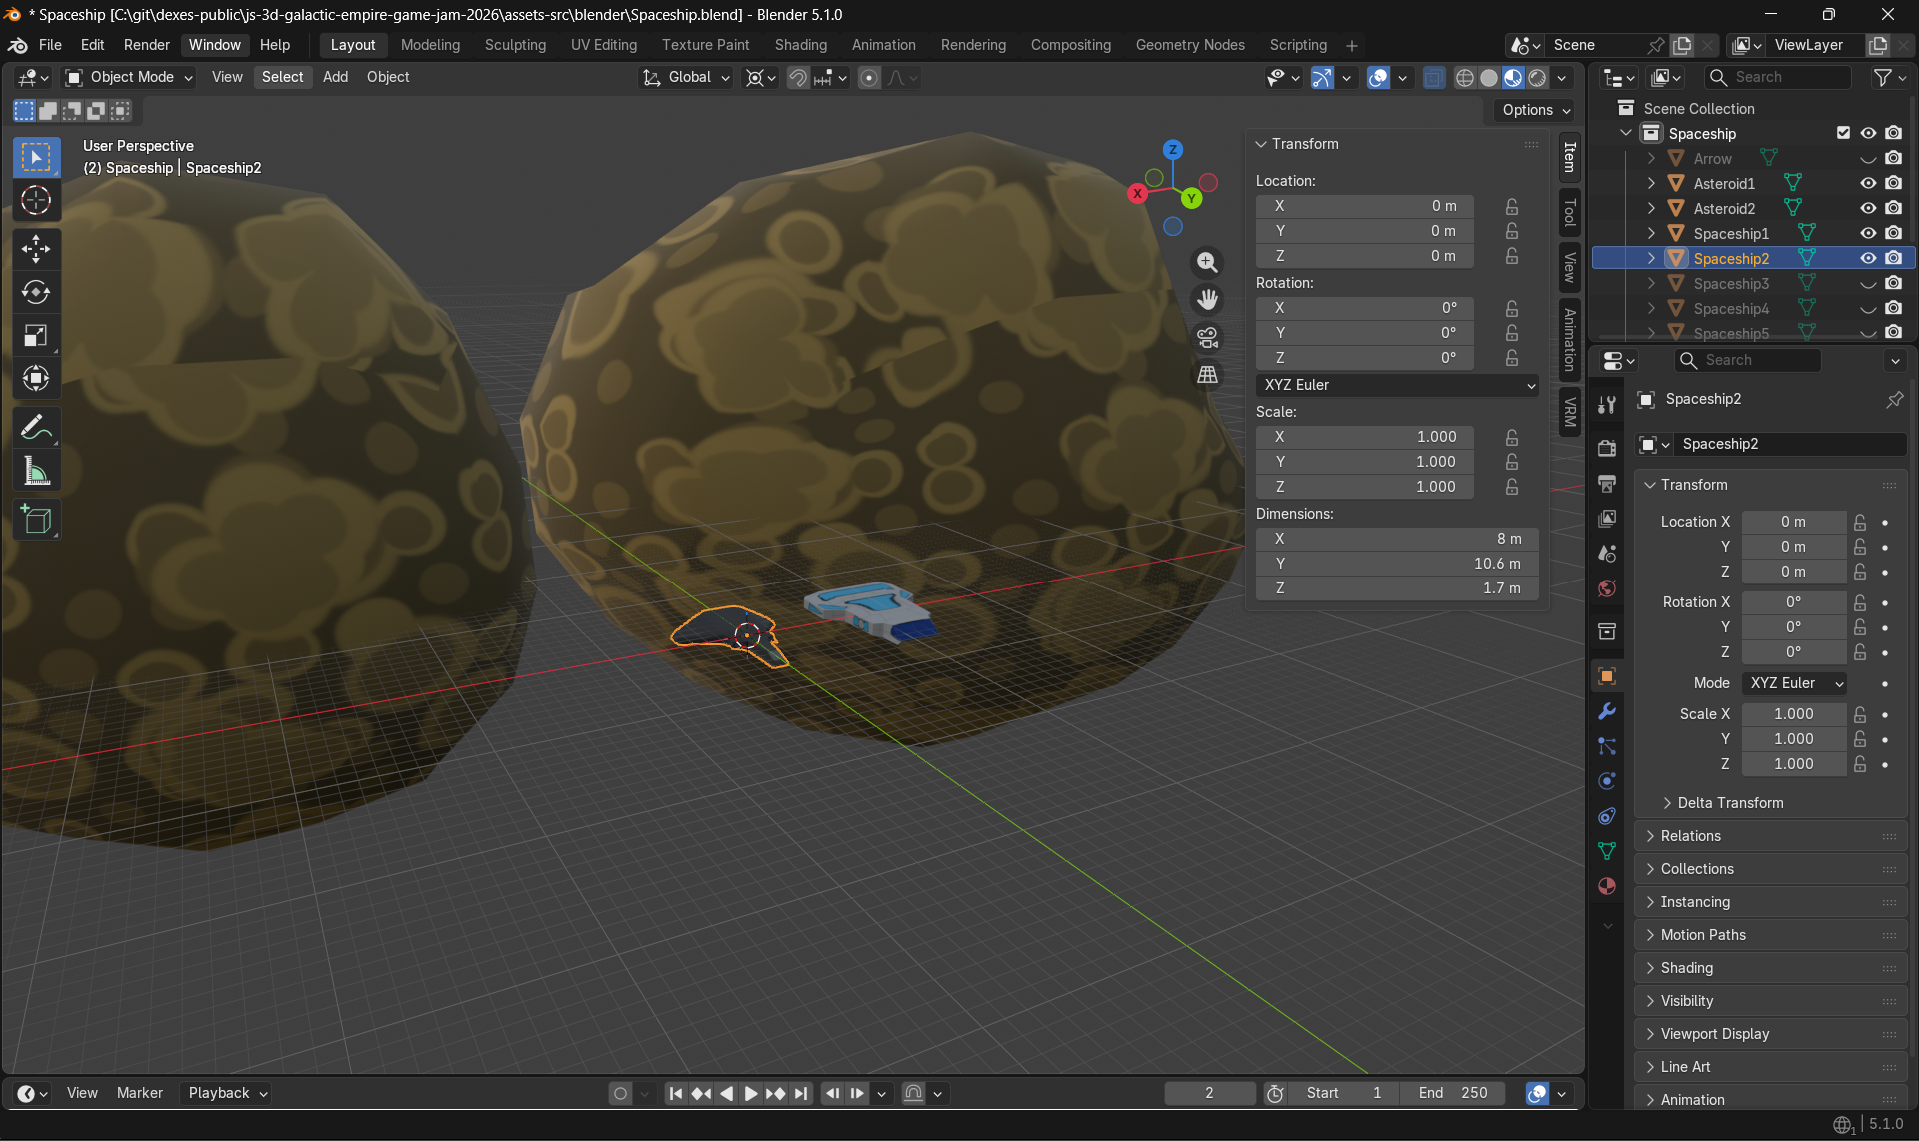
Task: Open the Material properties tab
Action: tap(1606, 886)
